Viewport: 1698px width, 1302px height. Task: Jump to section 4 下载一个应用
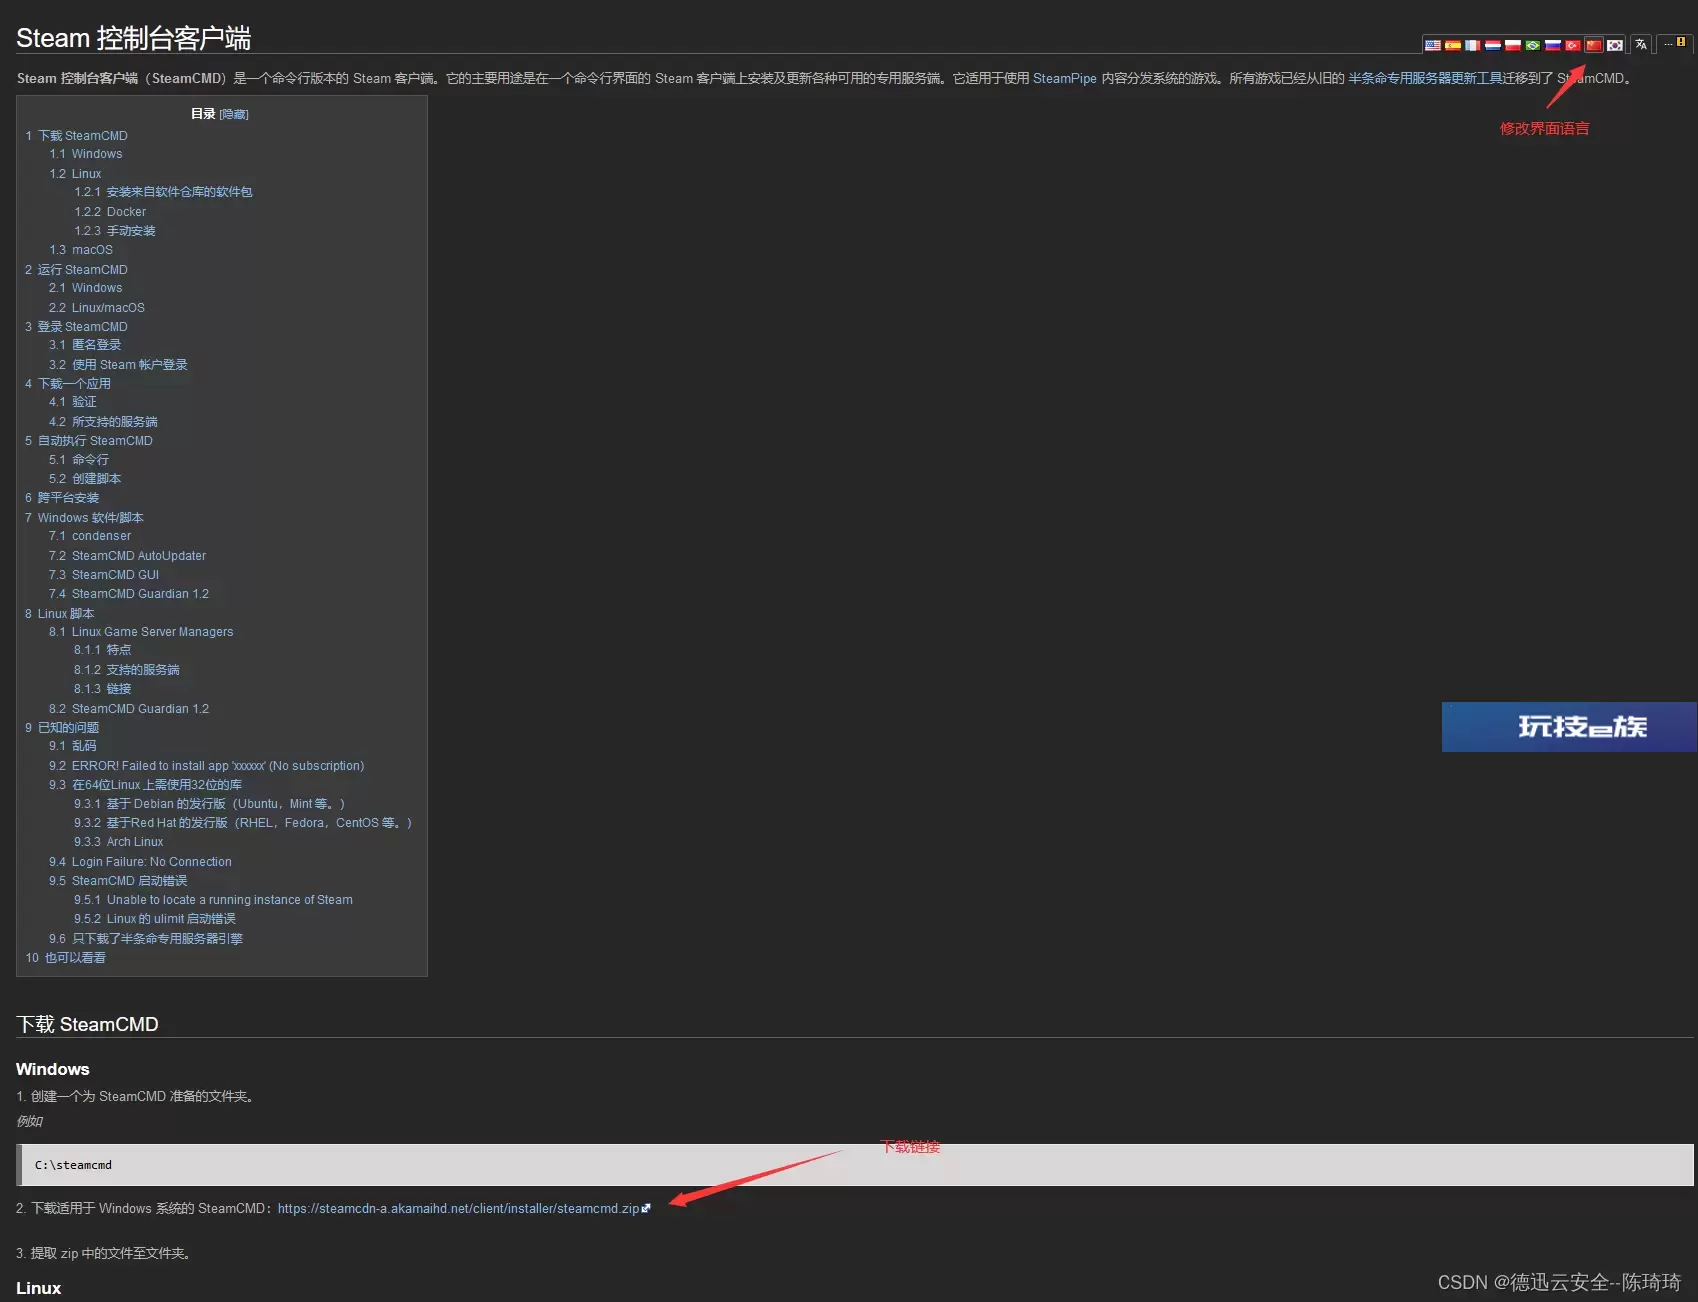click(x=68, y=384)
